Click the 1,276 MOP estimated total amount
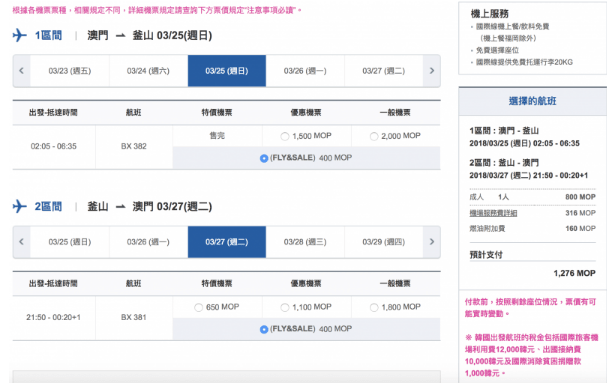Viewport: 607px width, 392px height. (x=574, y=273)
